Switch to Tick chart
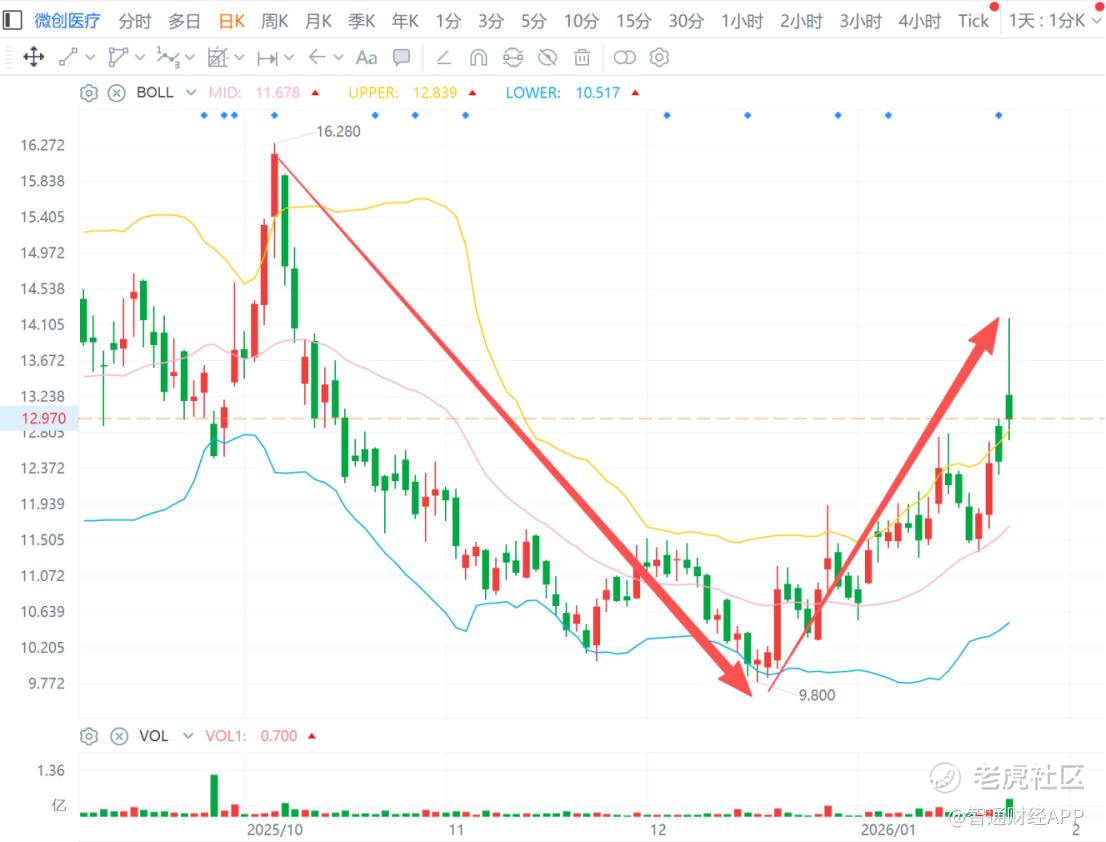Screen dimensions: 1106x842 tap(973, 21)
